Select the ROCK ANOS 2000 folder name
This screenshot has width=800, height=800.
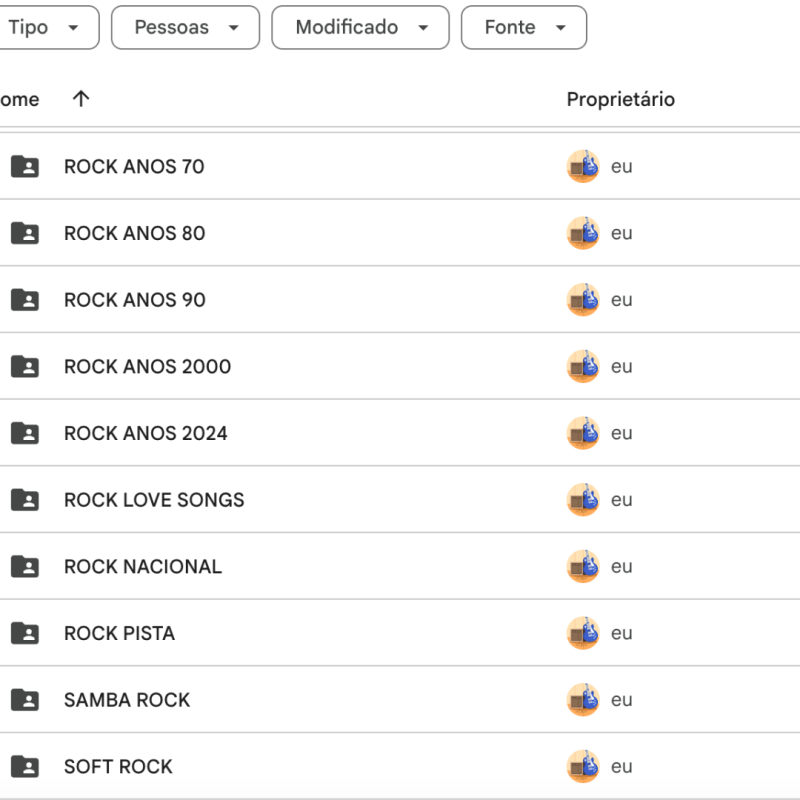[147, 367]
